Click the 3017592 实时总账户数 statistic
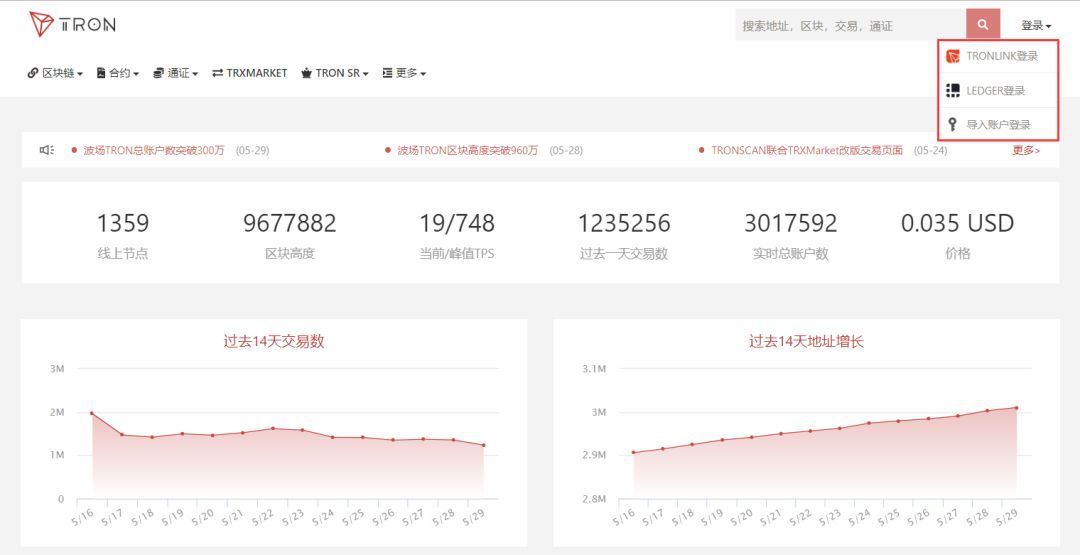The width and height of the screenshot is (1080, 555). [x=791, y=235]
